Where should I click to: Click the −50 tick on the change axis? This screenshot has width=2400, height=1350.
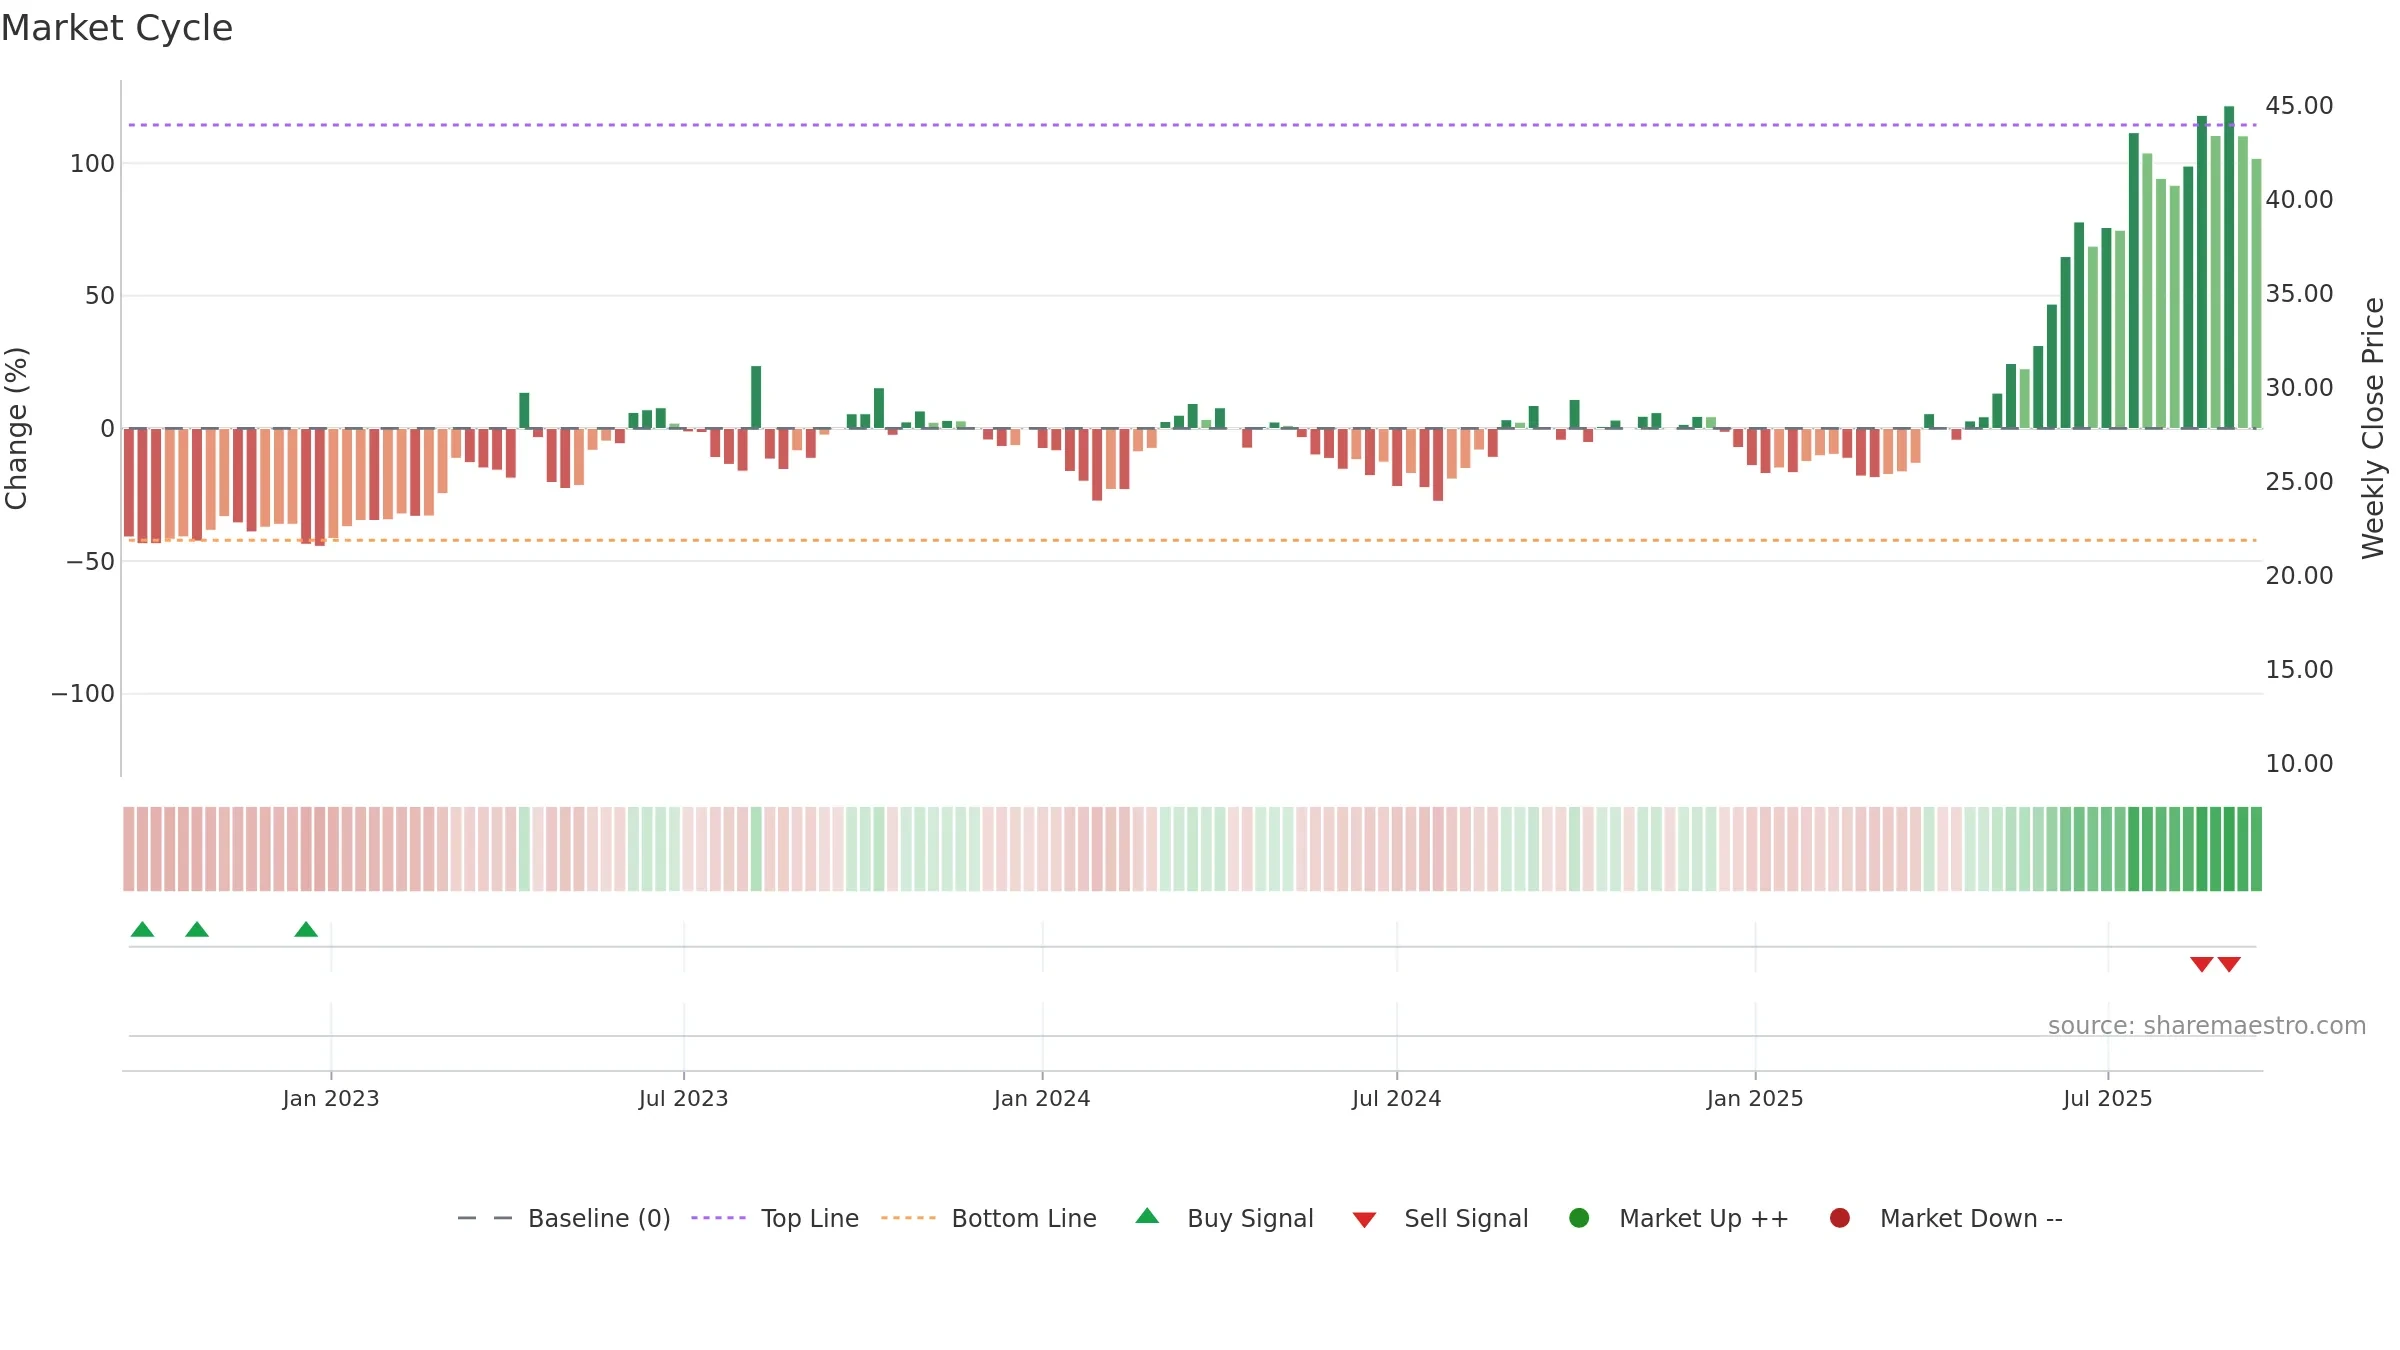coord(91,562)
